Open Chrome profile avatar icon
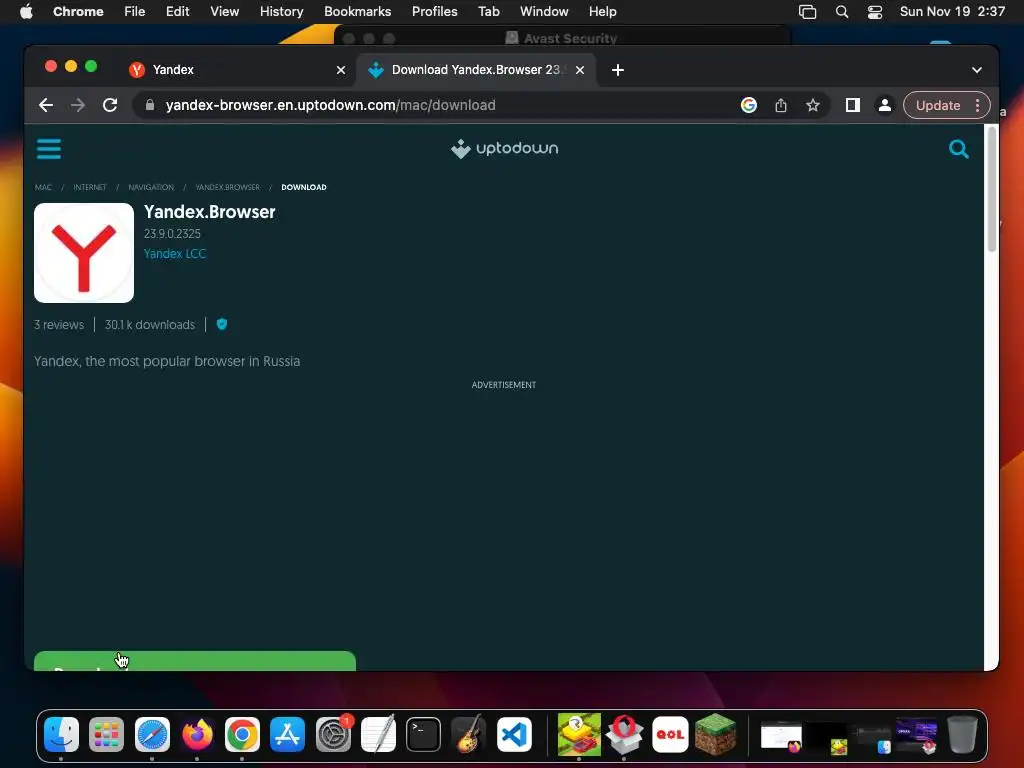The image size is (1024, 768). pyautogui.click(x=884, y=105)
